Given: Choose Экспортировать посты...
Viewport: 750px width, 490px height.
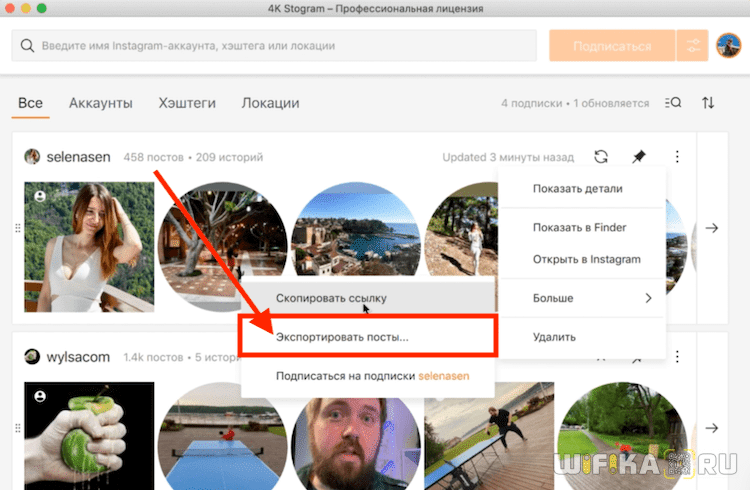Looking at the screenshot, I should (368, 337).
